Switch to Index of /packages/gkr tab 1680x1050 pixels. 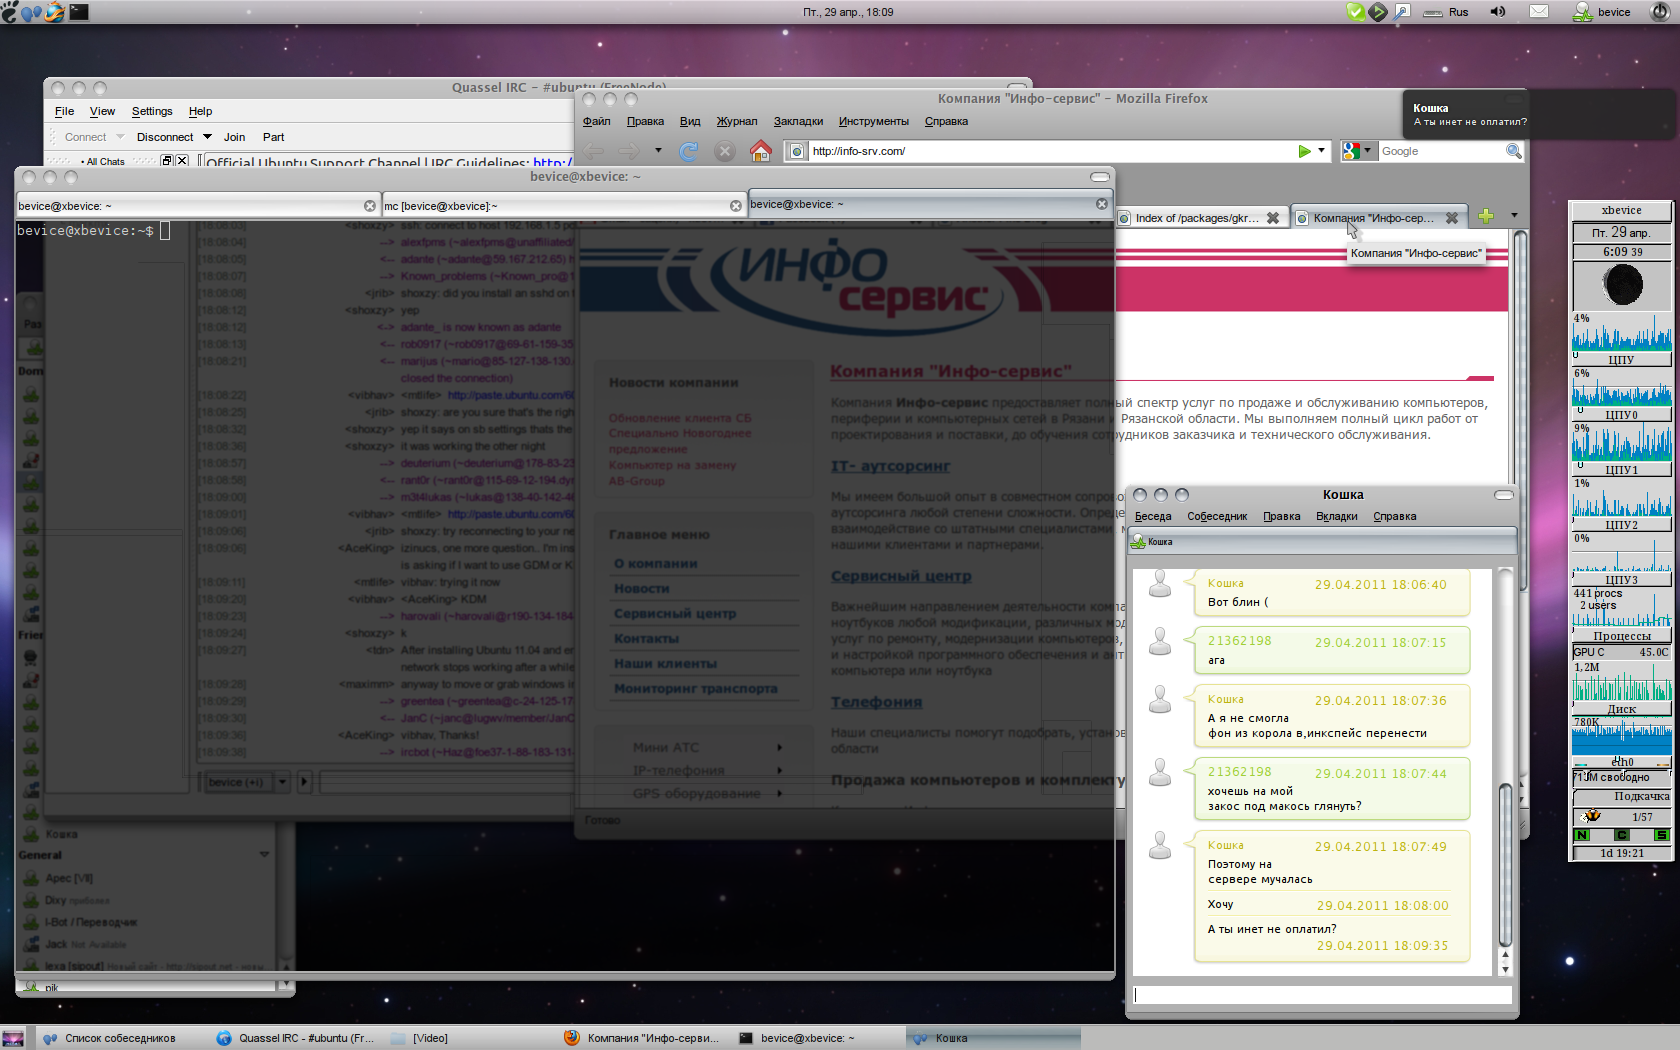pos(1198,218)
